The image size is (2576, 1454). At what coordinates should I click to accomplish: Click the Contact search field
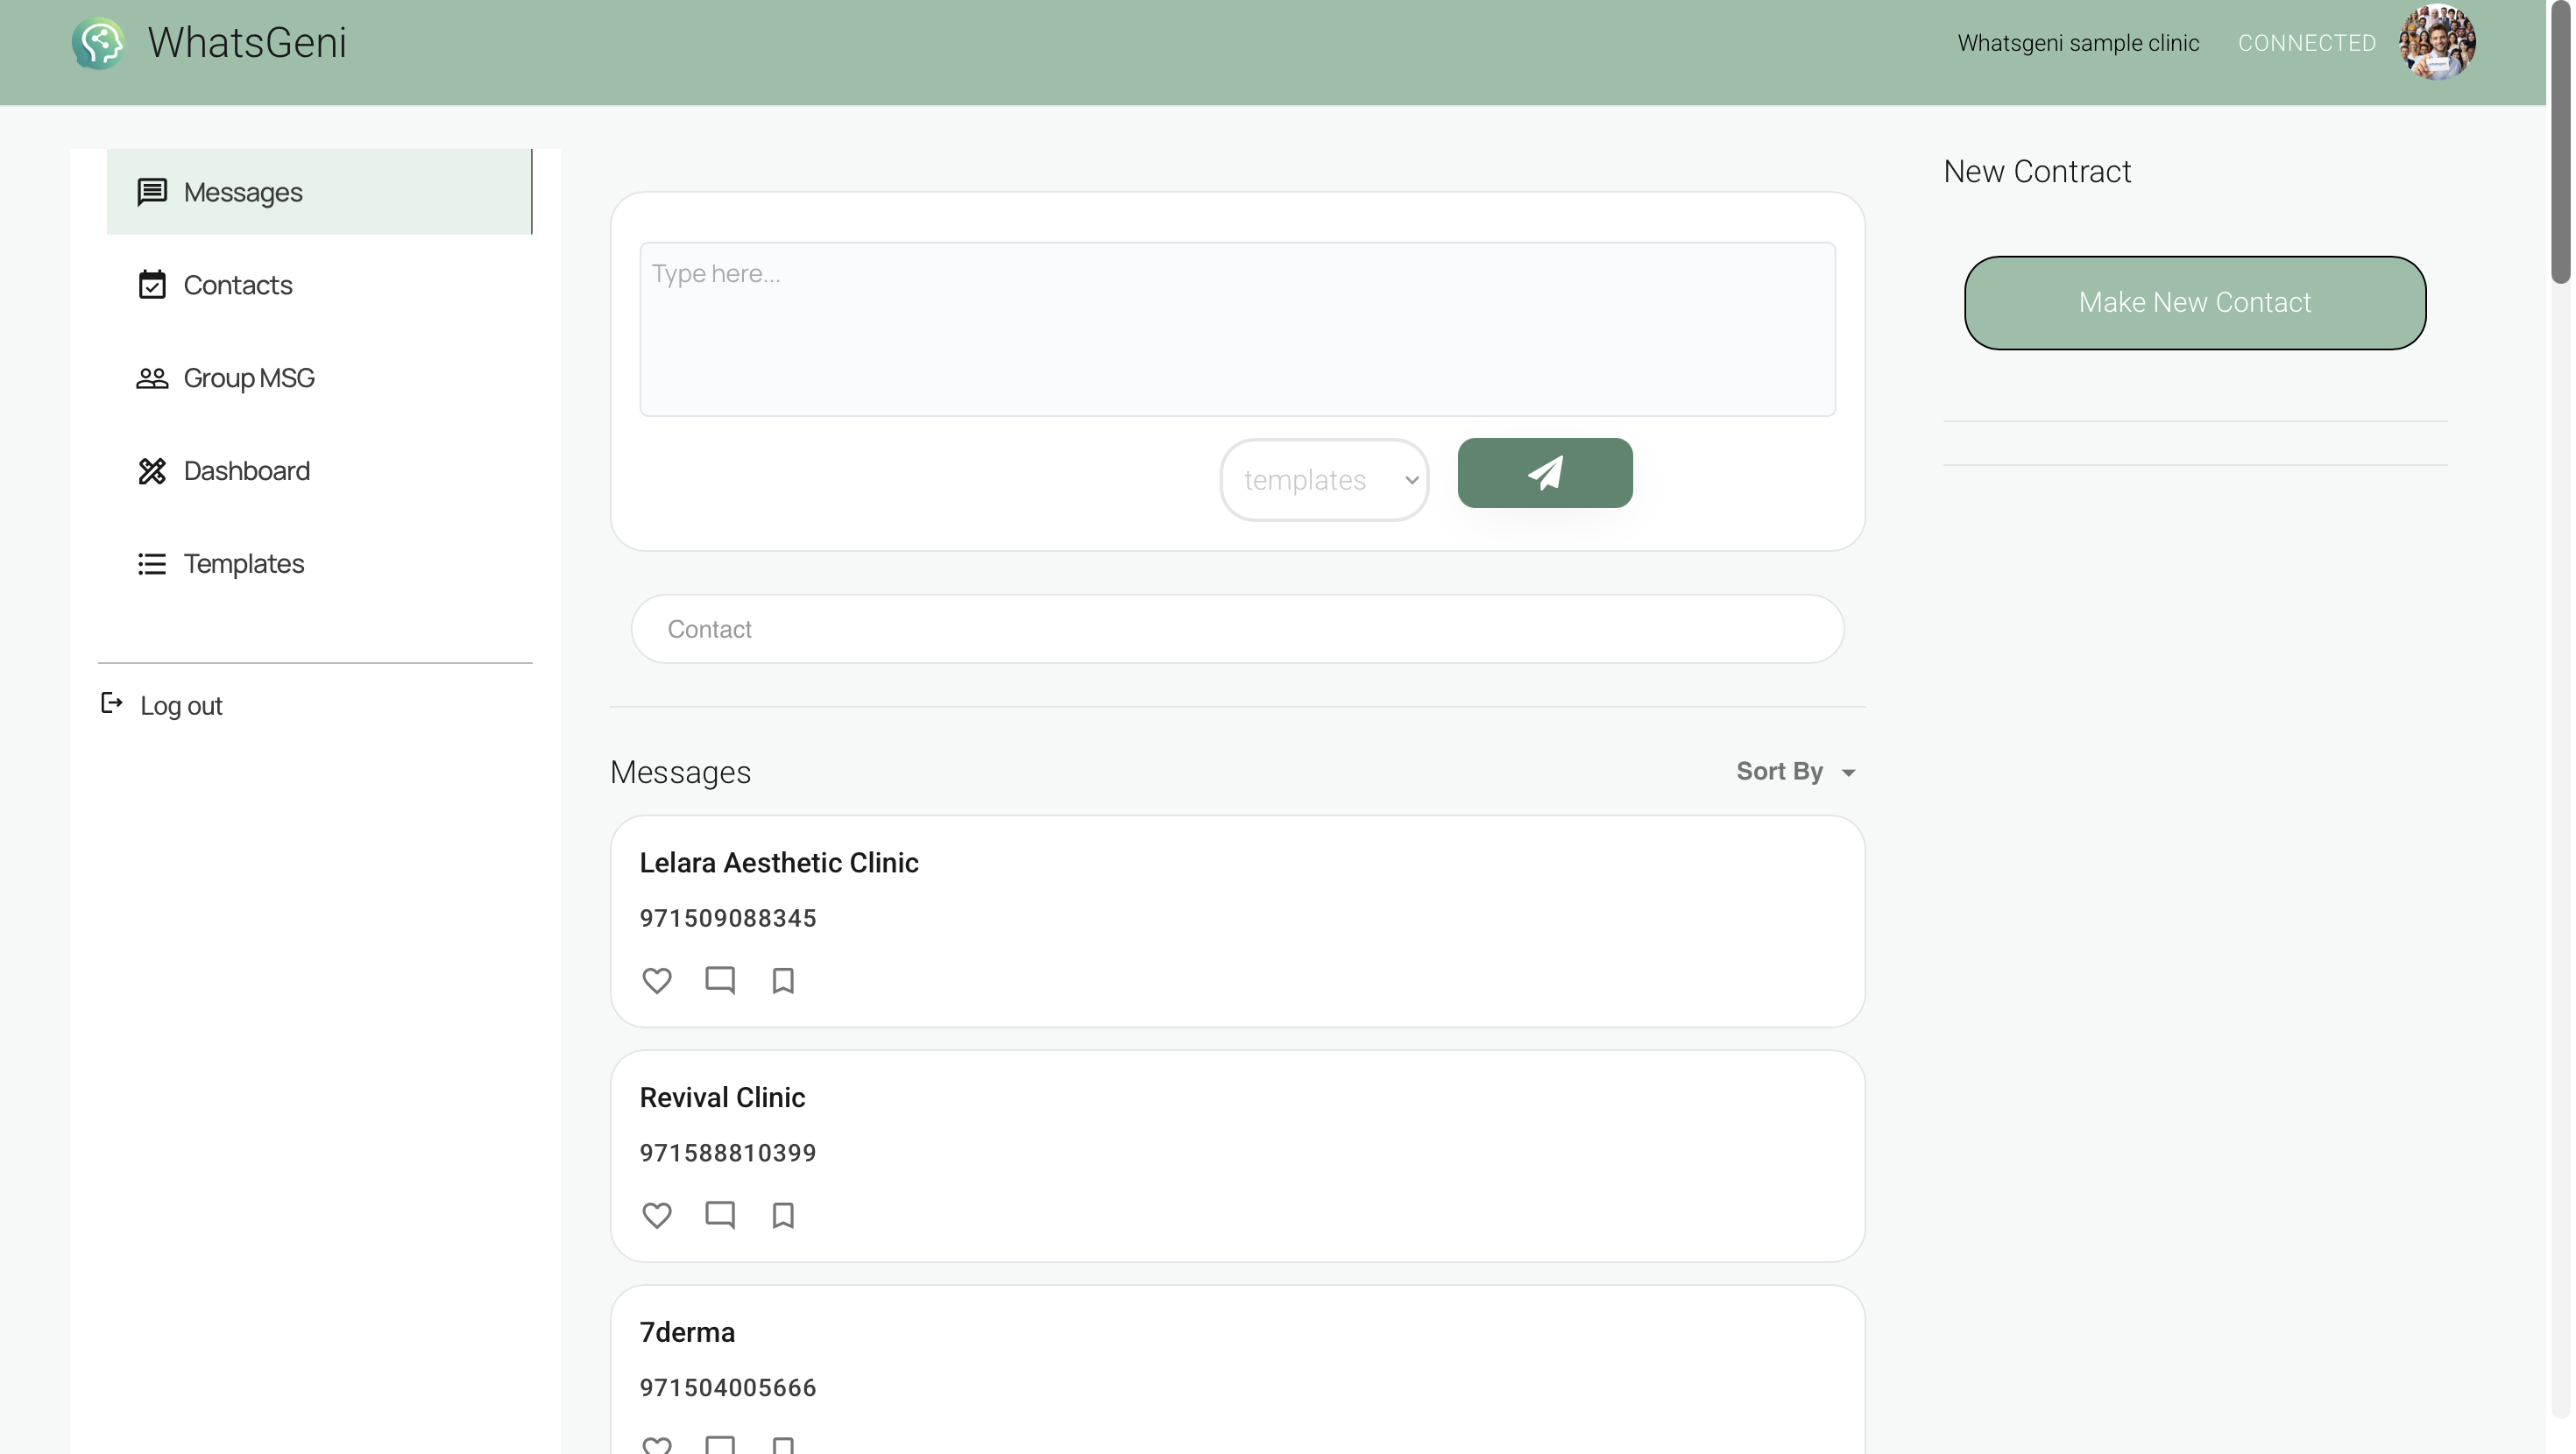[1237, 629]
